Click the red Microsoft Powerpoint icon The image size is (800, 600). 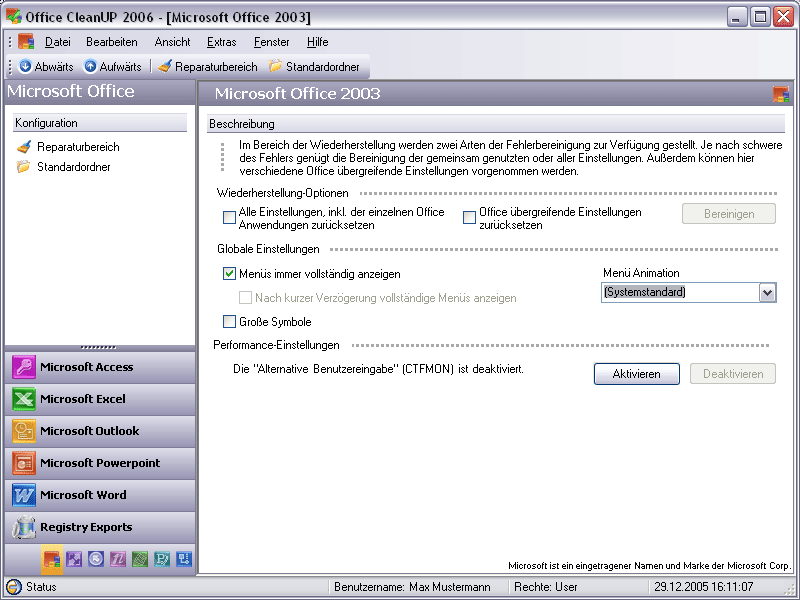tap(24, 463)
